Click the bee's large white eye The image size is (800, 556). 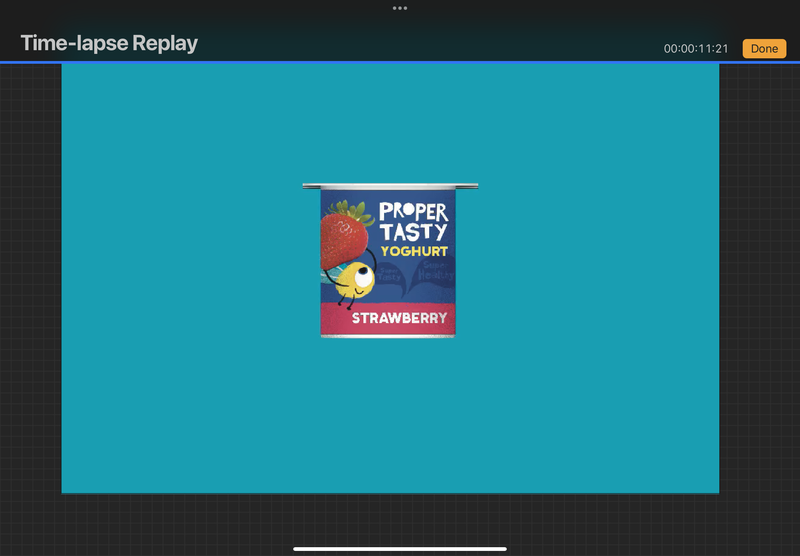[x=364, y=274]
